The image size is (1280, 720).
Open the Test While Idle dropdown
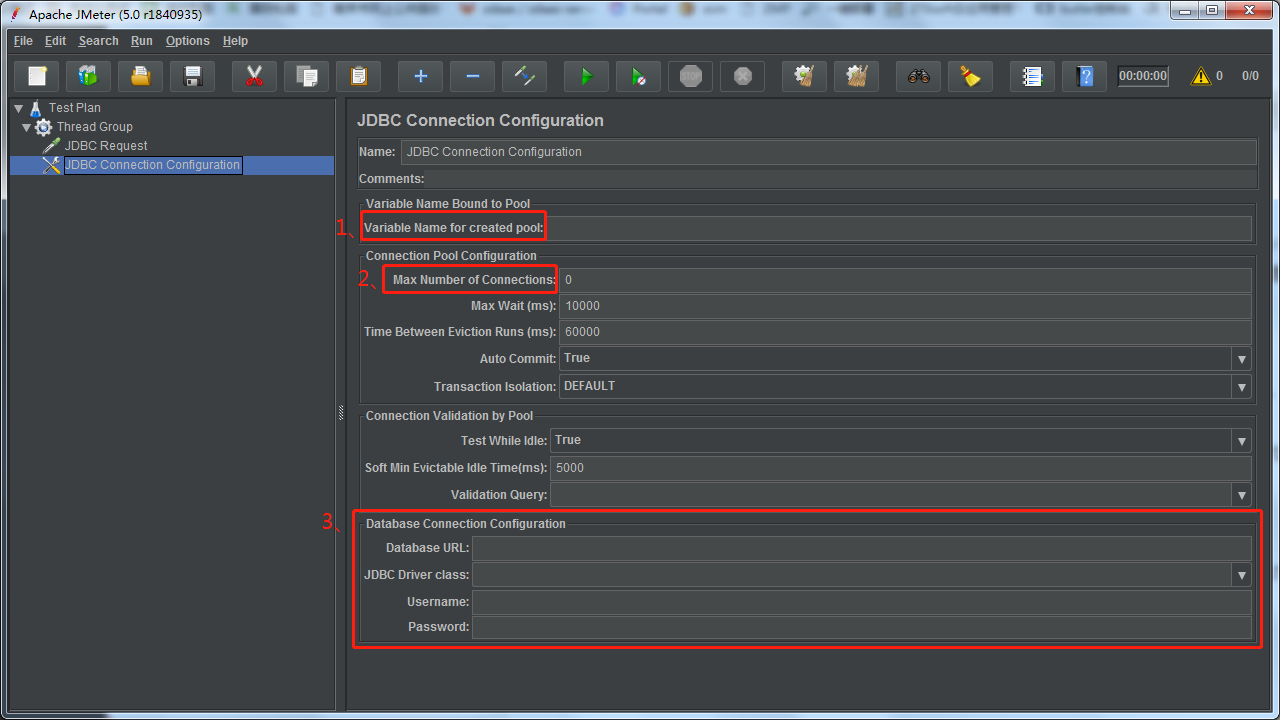click(x=1242, y=441)
